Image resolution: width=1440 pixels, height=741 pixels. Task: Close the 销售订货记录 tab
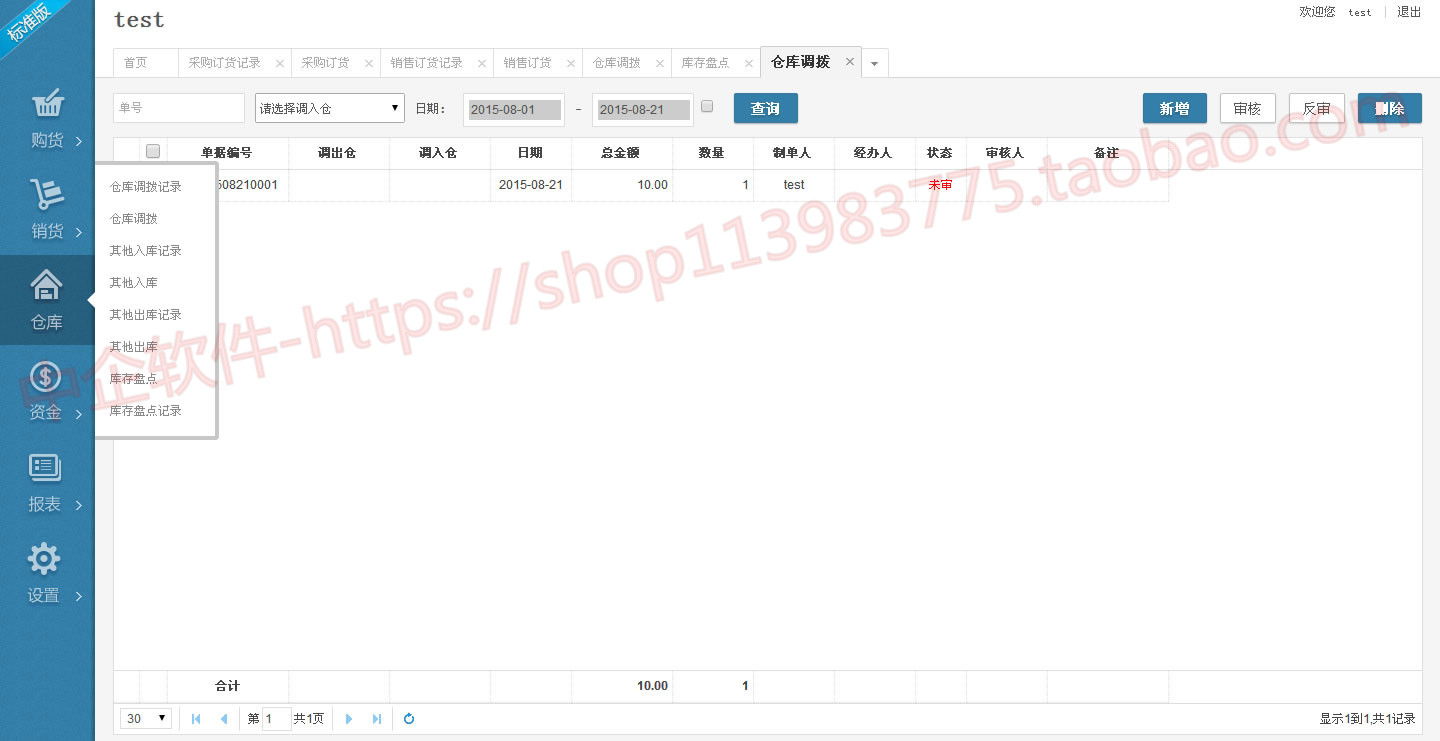tap(482, 63)
